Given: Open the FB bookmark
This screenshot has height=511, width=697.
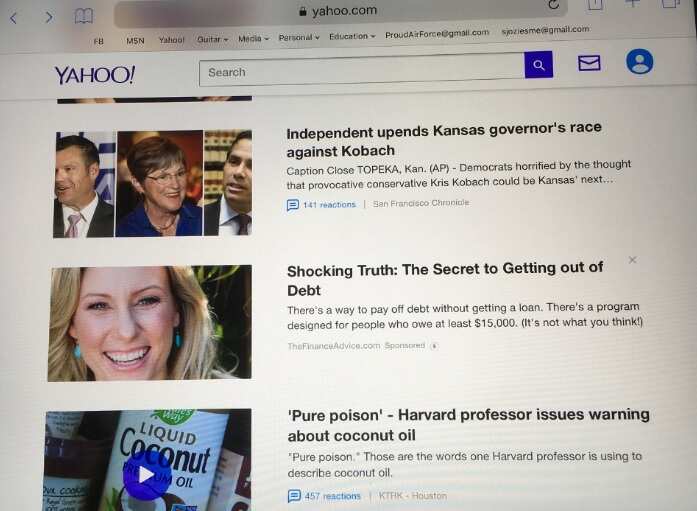Looking at the screenshot, I should [x=99, y=41].
